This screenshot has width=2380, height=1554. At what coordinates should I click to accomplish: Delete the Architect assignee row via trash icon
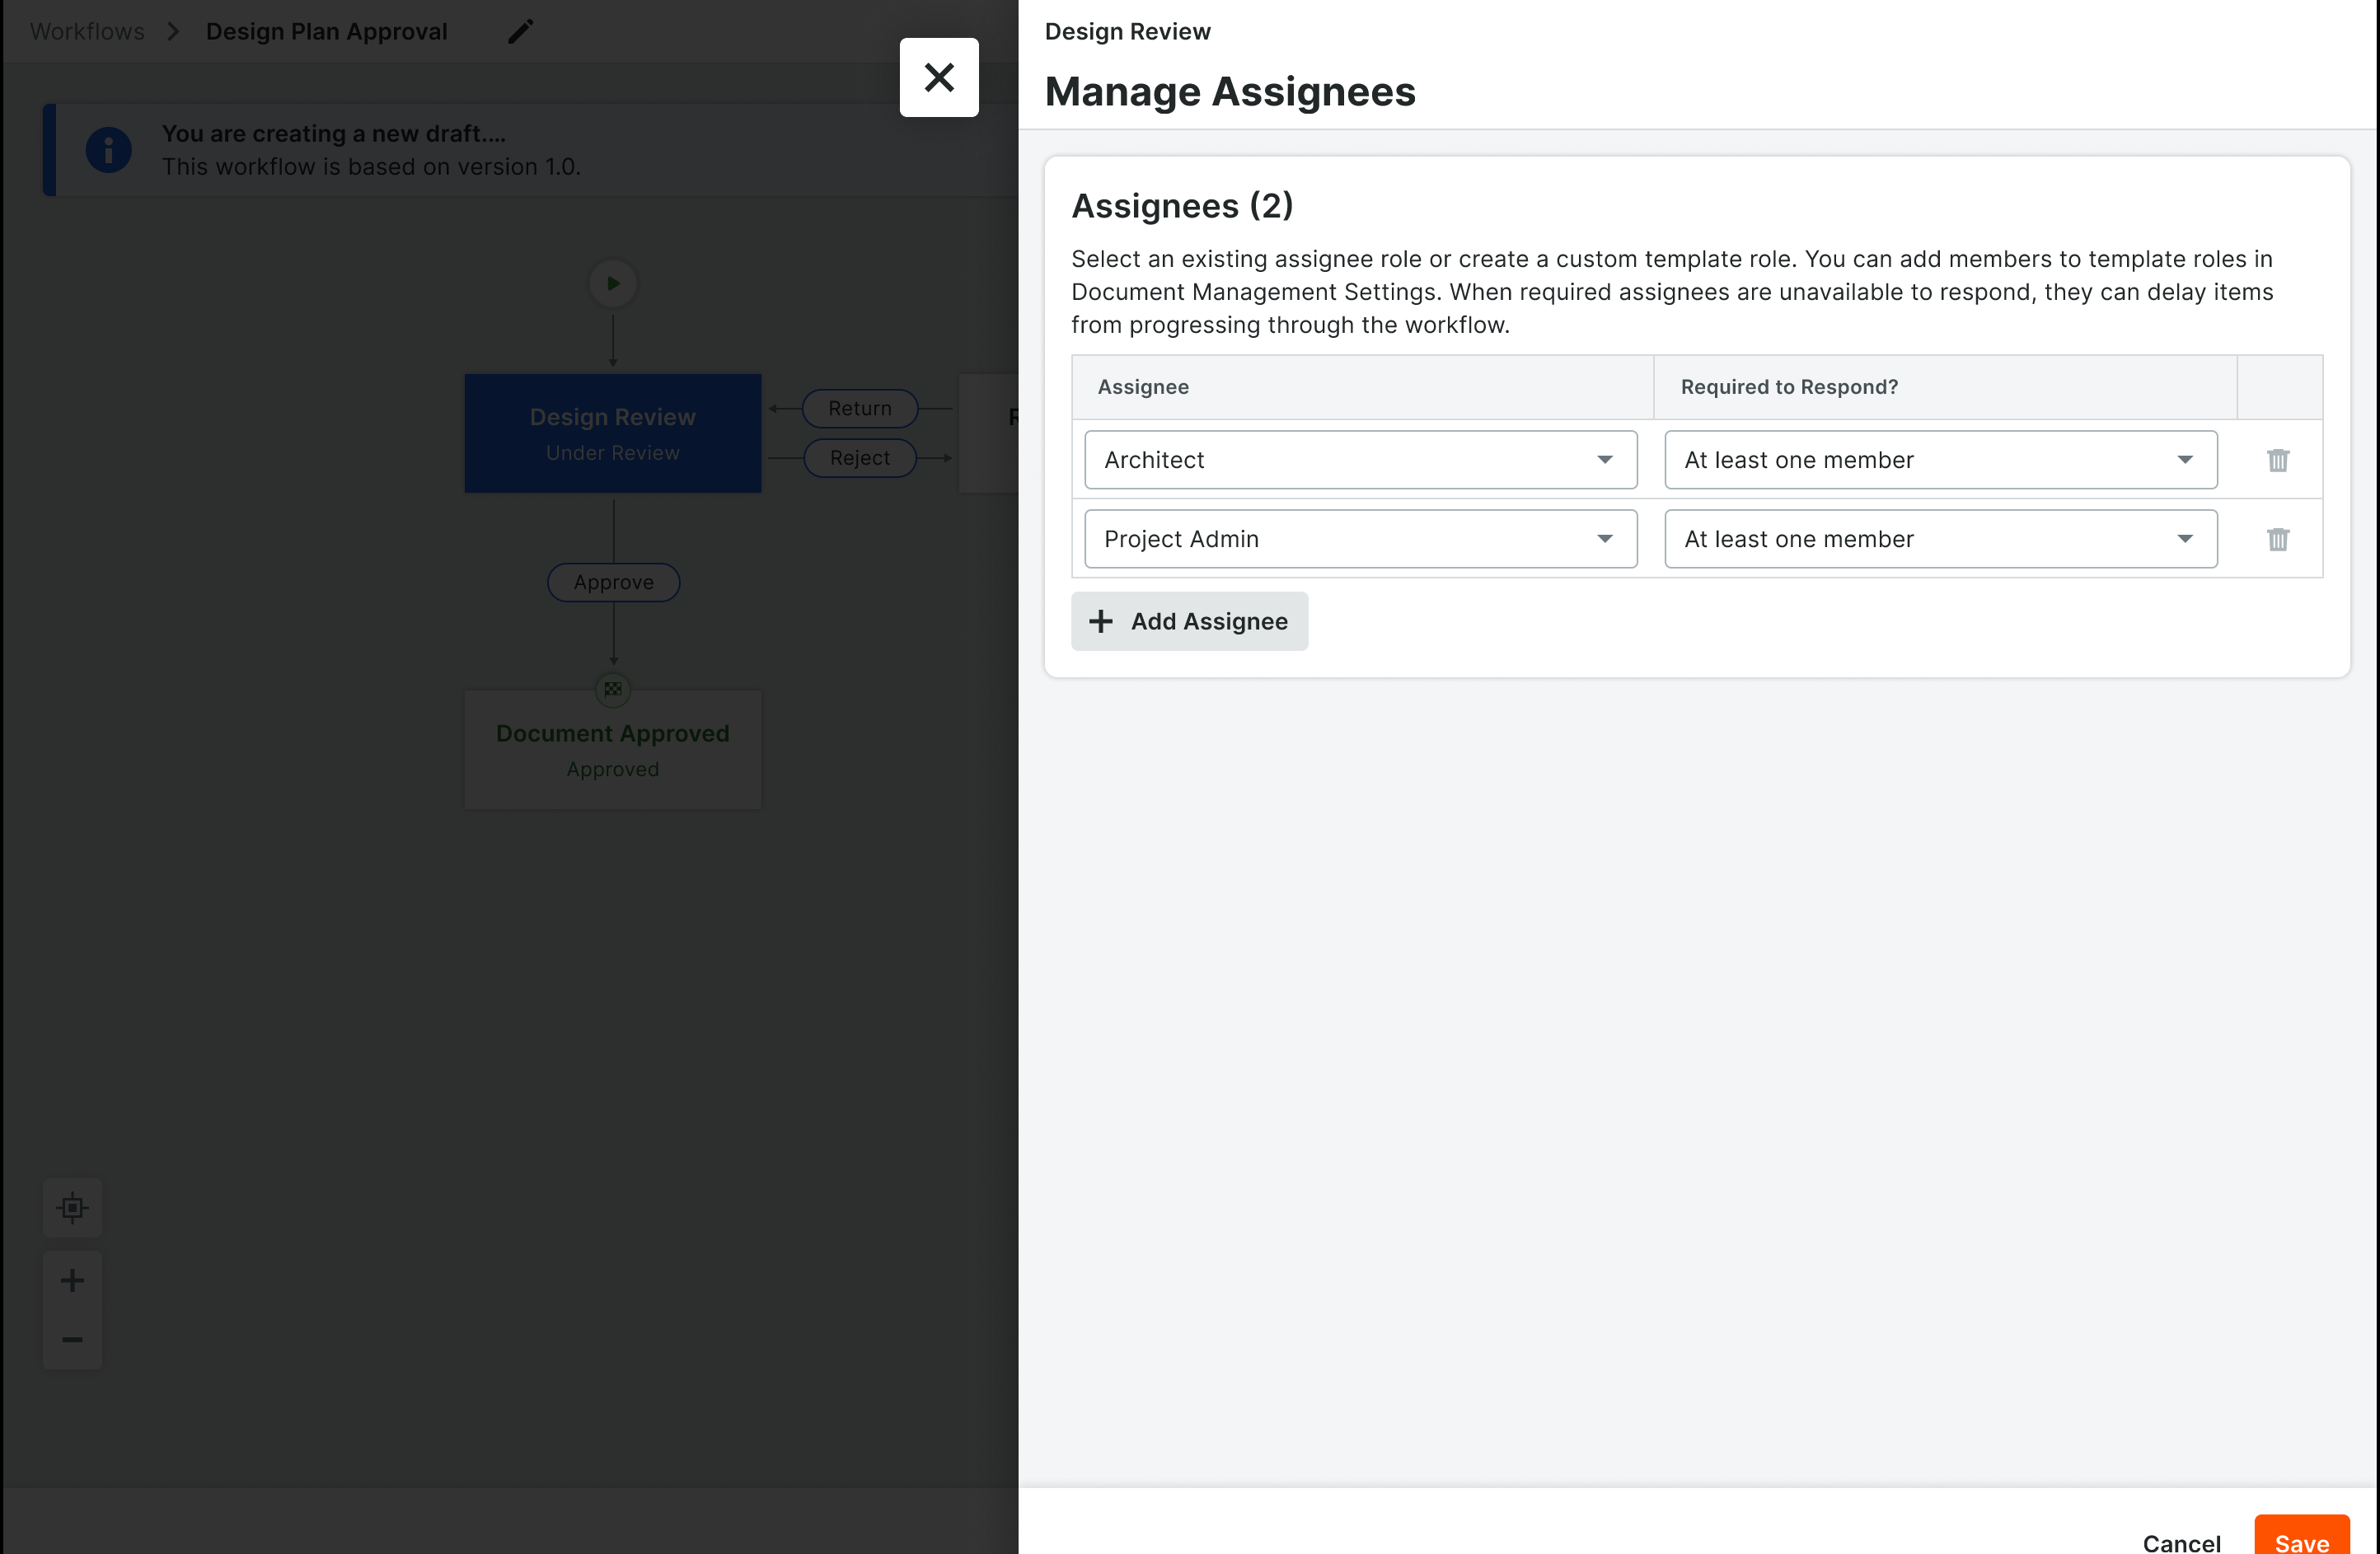pos(2278,459)
